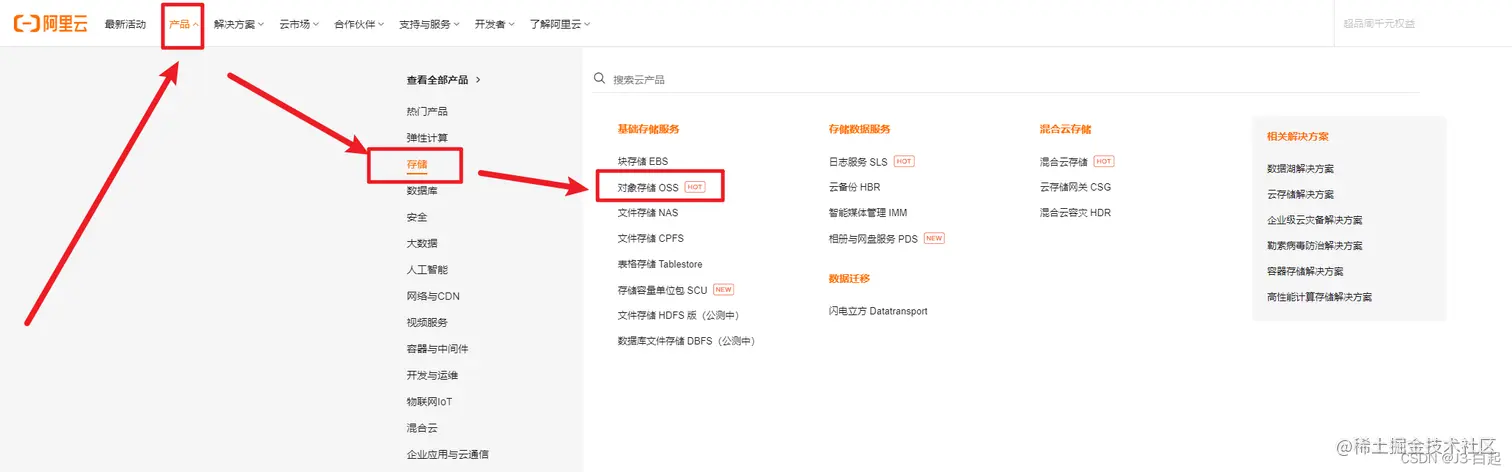
Task: Select 数据库 category
Action: click(x=421, y=190)
